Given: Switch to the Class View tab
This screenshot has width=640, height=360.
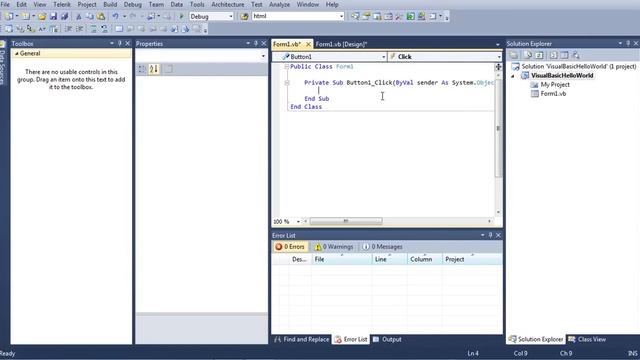Looking at the screenshot, I should point(587,339).
